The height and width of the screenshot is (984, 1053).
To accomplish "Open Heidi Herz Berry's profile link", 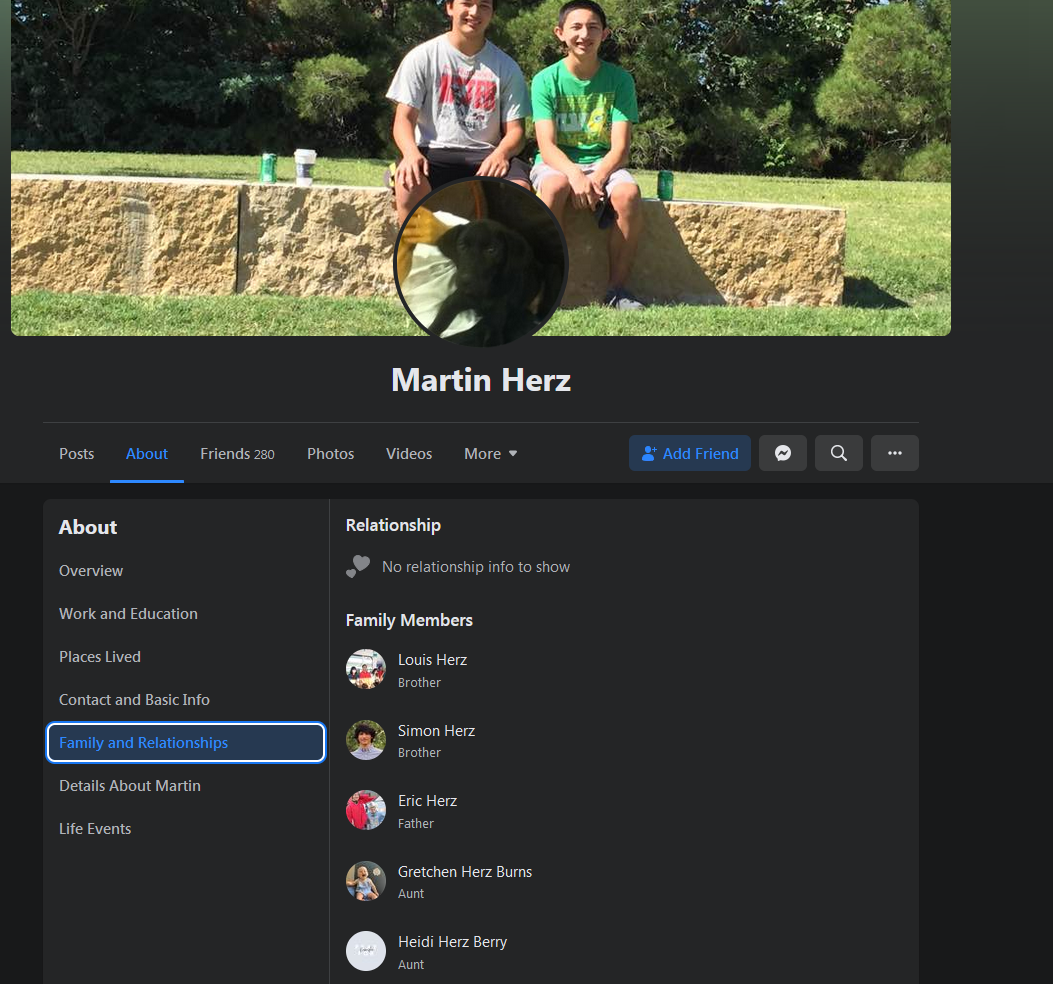I will (x=453, y=942).
